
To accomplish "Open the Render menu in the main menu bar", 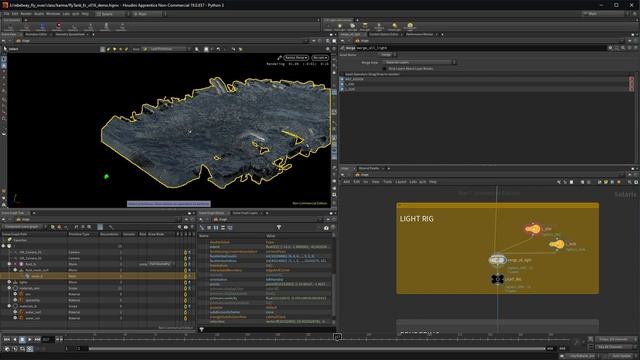I will point(26,14).
